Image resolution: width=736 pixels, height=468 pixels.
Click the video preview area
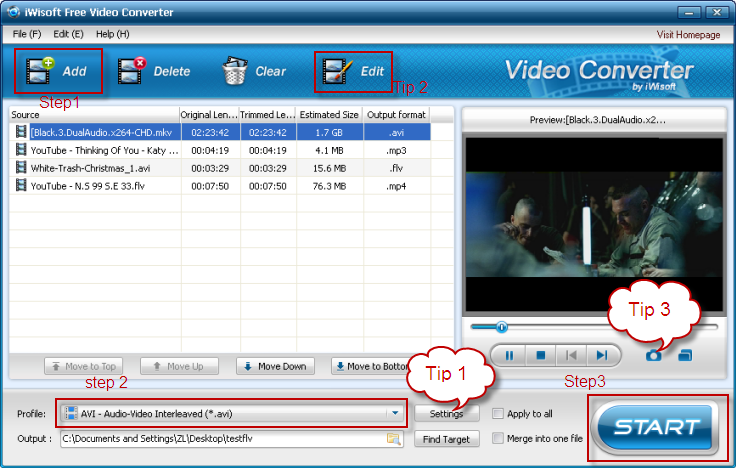click(594, 224)
